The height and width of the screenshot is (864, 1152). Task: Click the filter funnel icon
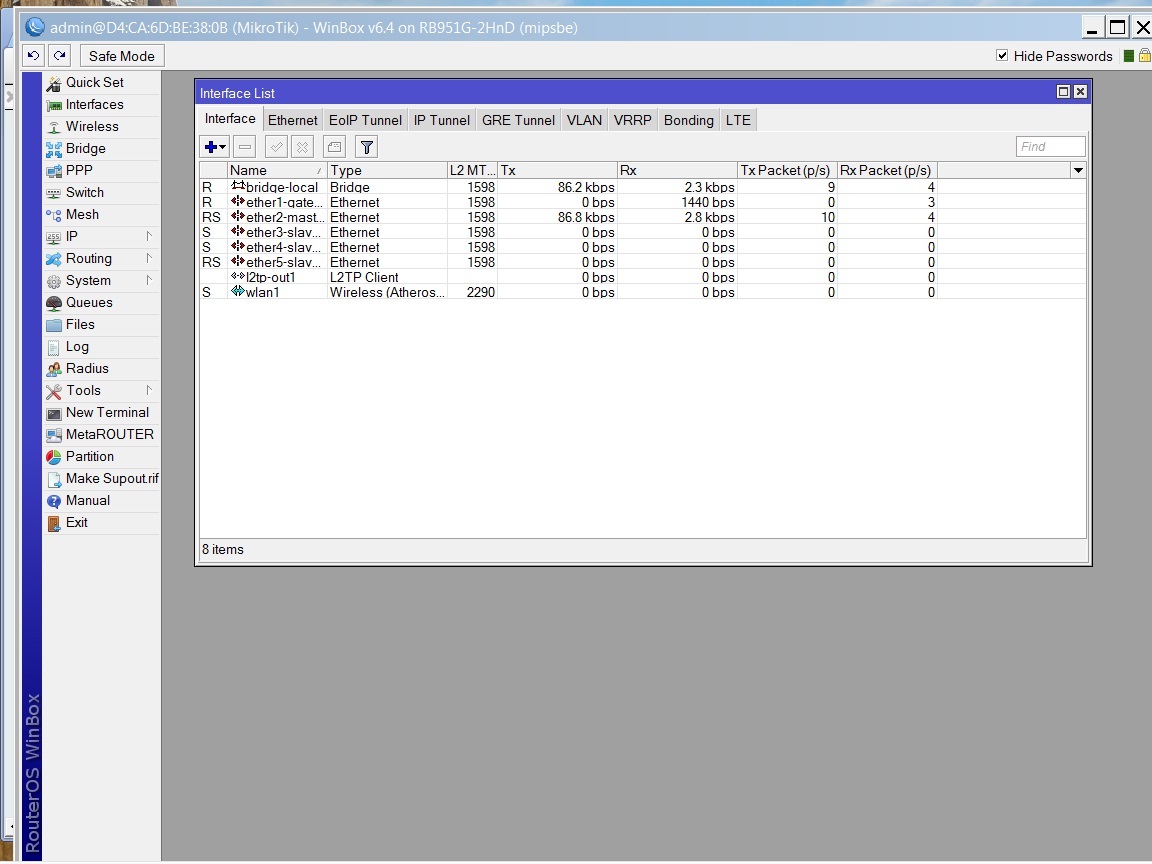click(x=367, y=147)
